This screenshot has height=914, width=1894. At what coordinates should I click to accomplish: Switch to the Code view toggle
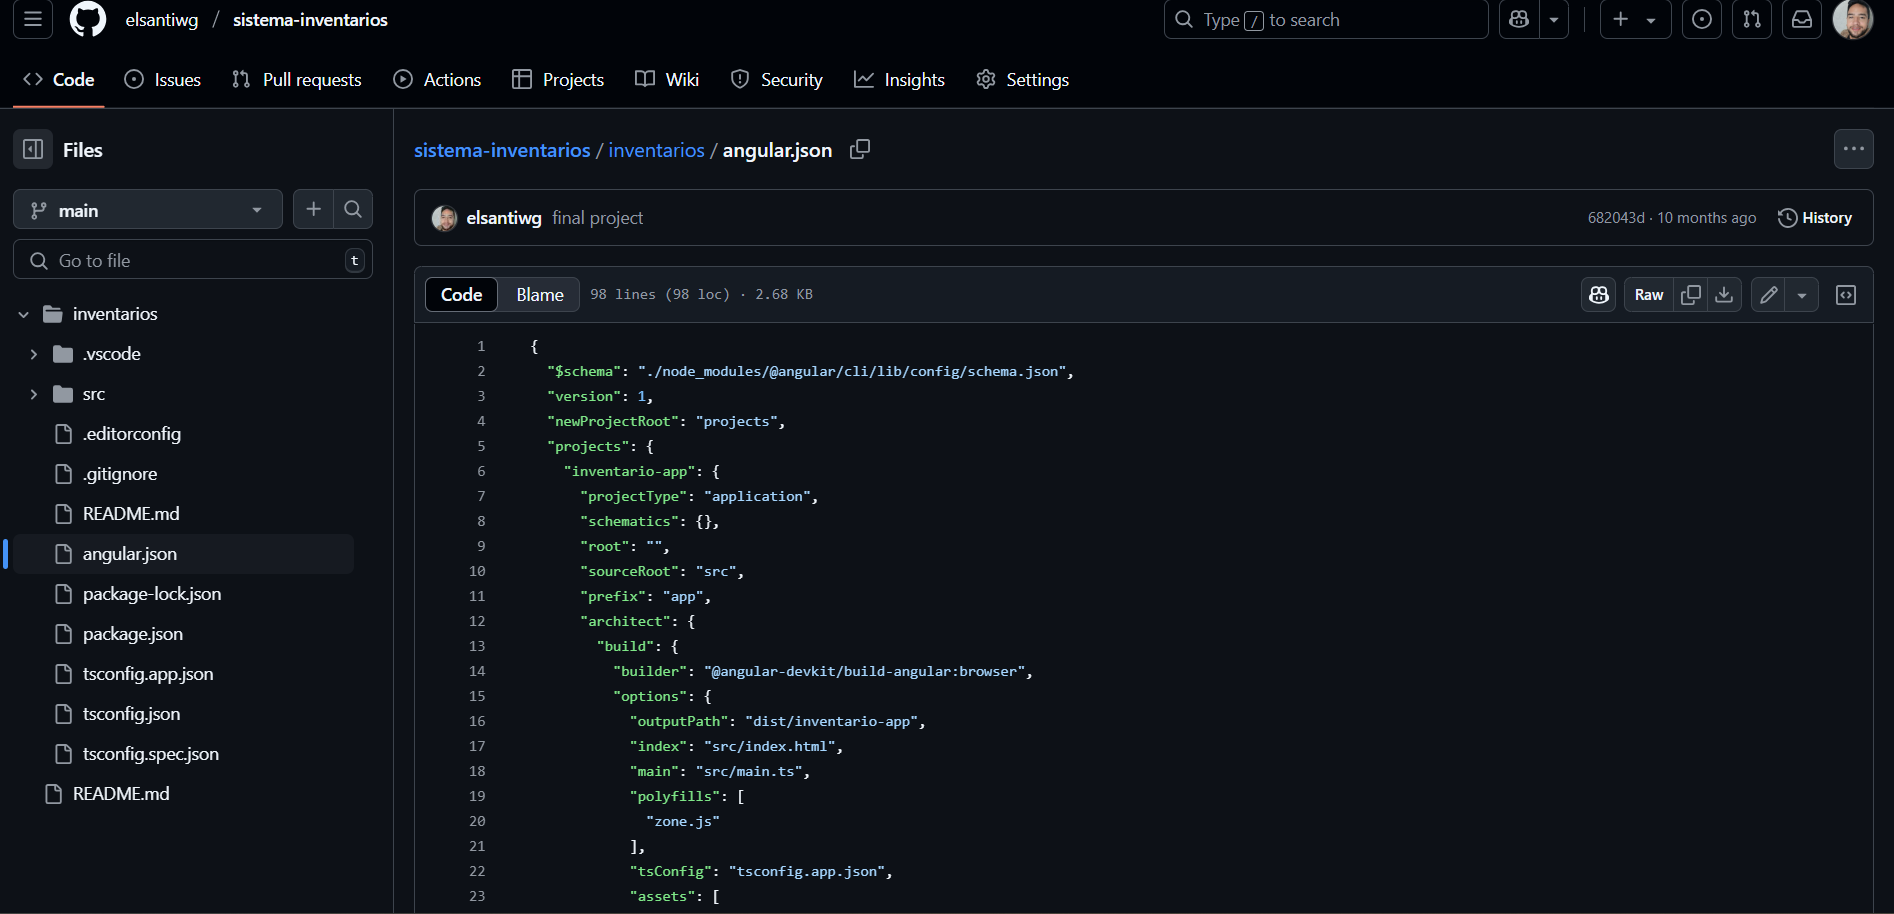coord(462,295)
